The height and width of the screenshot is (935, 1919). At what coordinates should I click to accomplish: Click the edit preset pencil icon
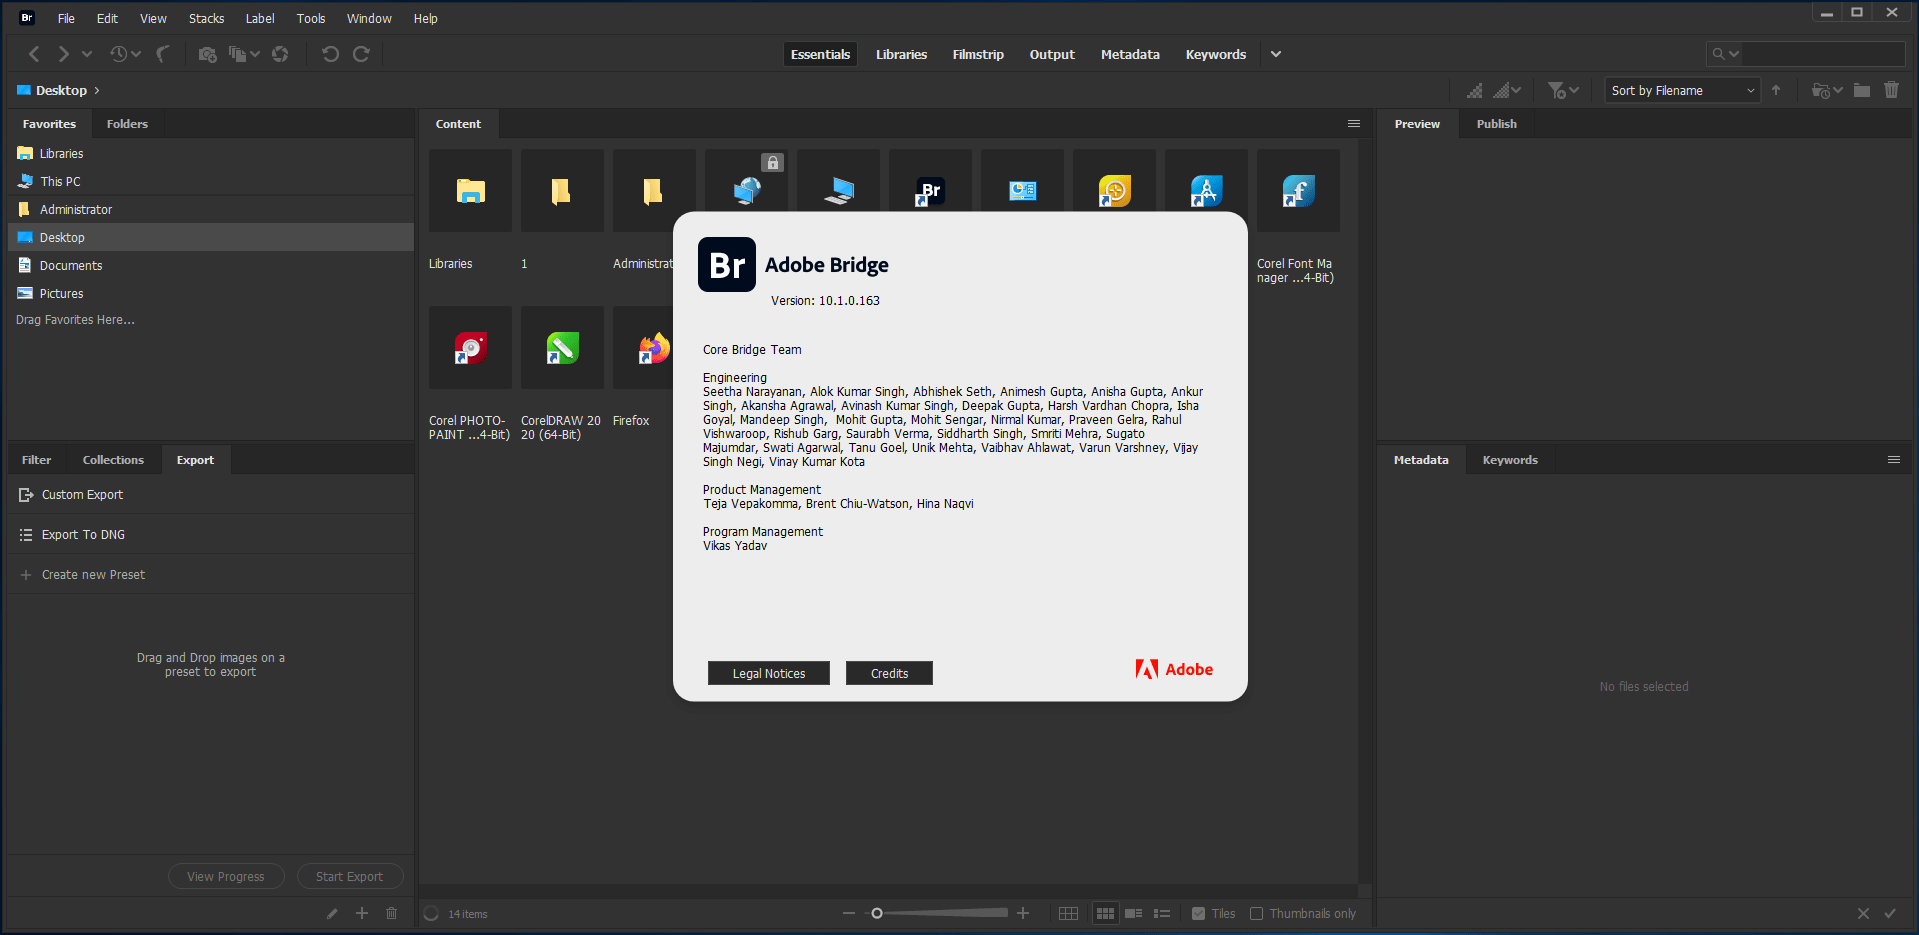click(x=332, y=913)
